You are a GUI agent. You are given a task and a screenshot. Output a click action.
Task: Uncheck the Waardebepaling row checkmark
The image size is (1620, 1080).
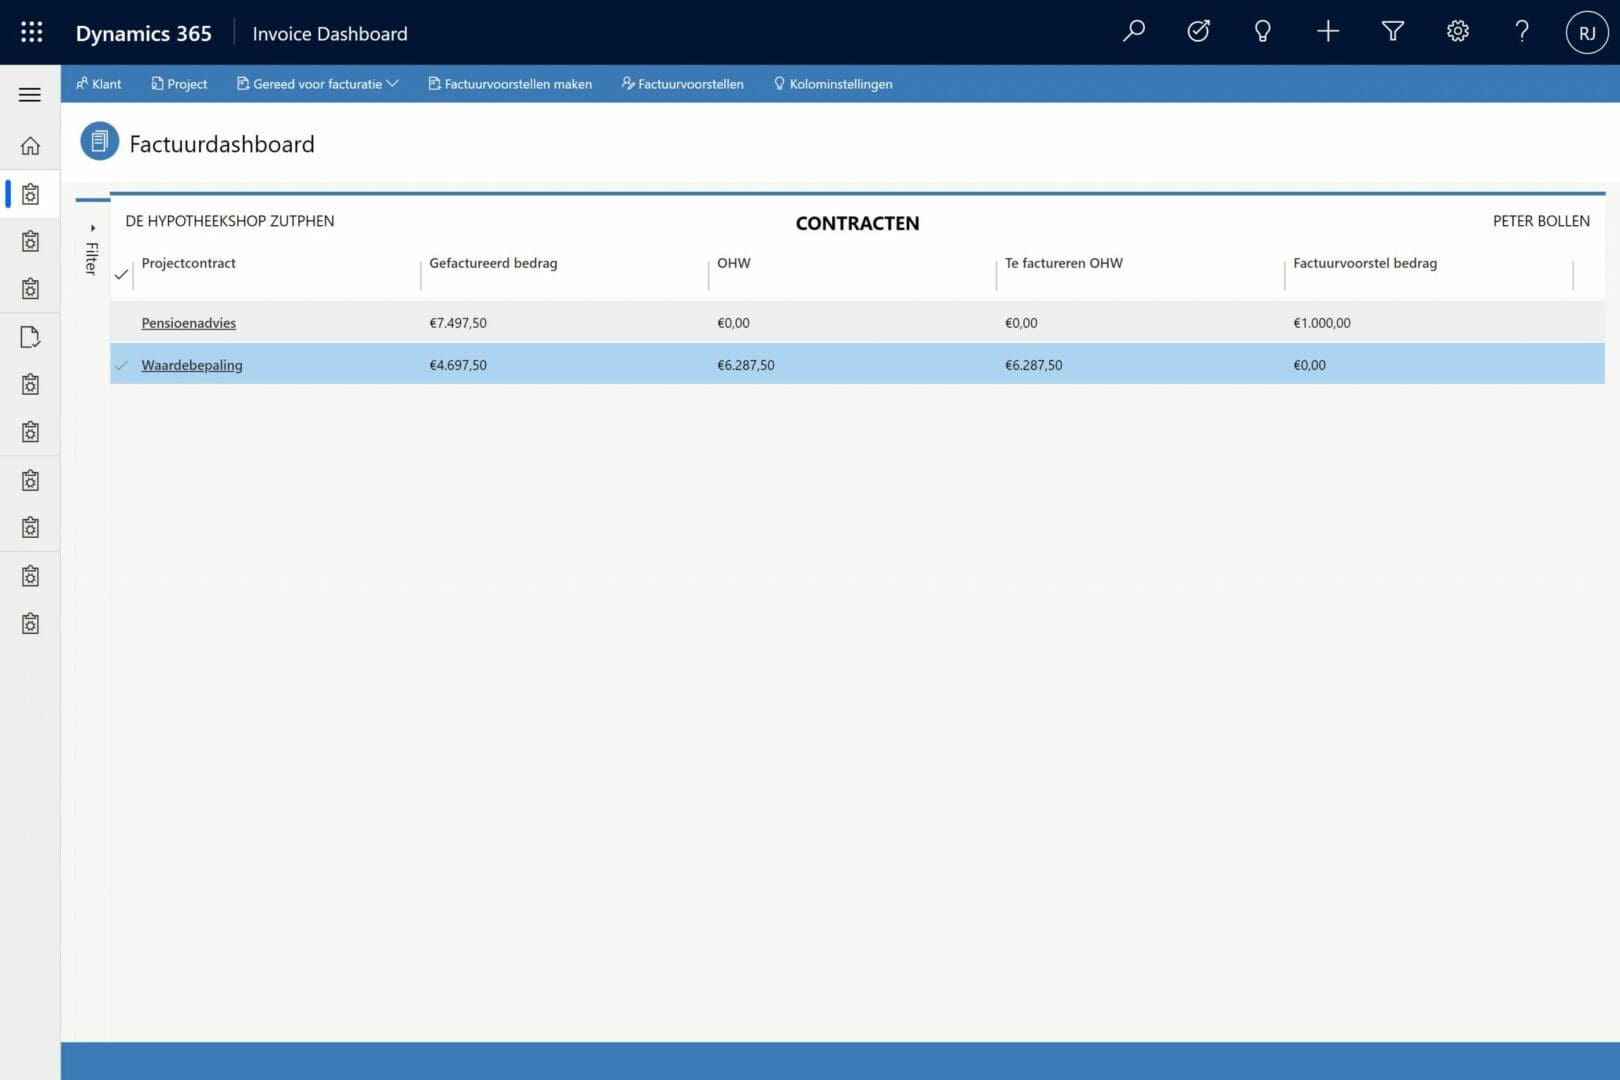[x=121, y=365]
